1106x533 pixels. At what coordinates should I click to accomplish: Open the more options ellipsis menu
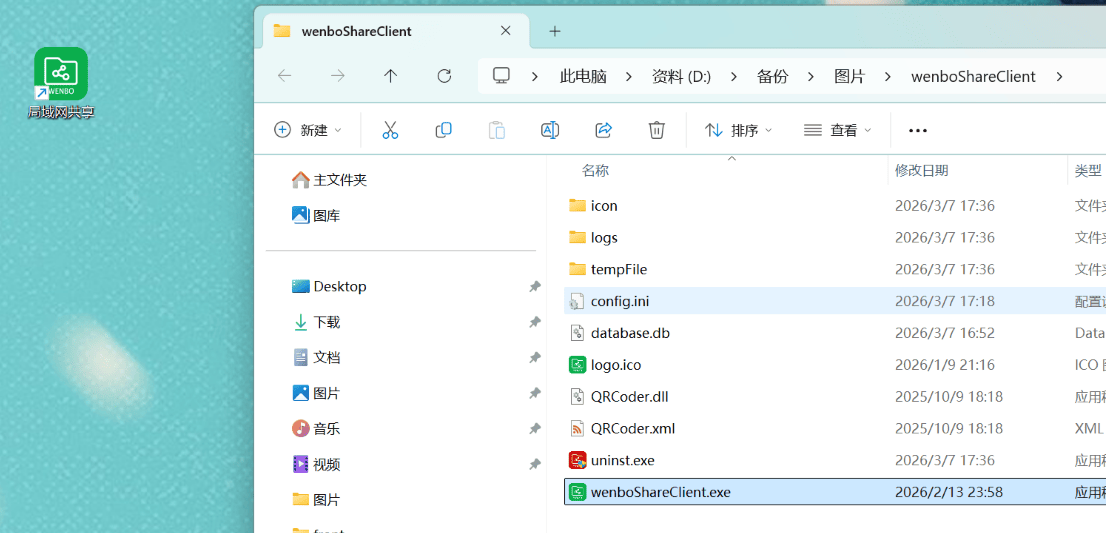917,130
